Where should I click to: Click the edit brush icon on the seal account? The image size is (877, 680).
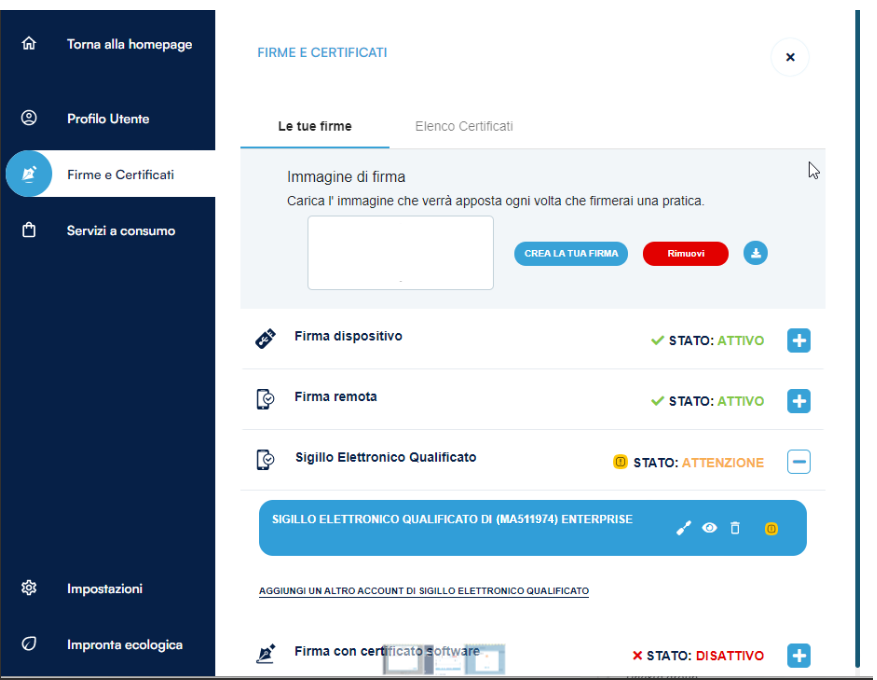684,528
